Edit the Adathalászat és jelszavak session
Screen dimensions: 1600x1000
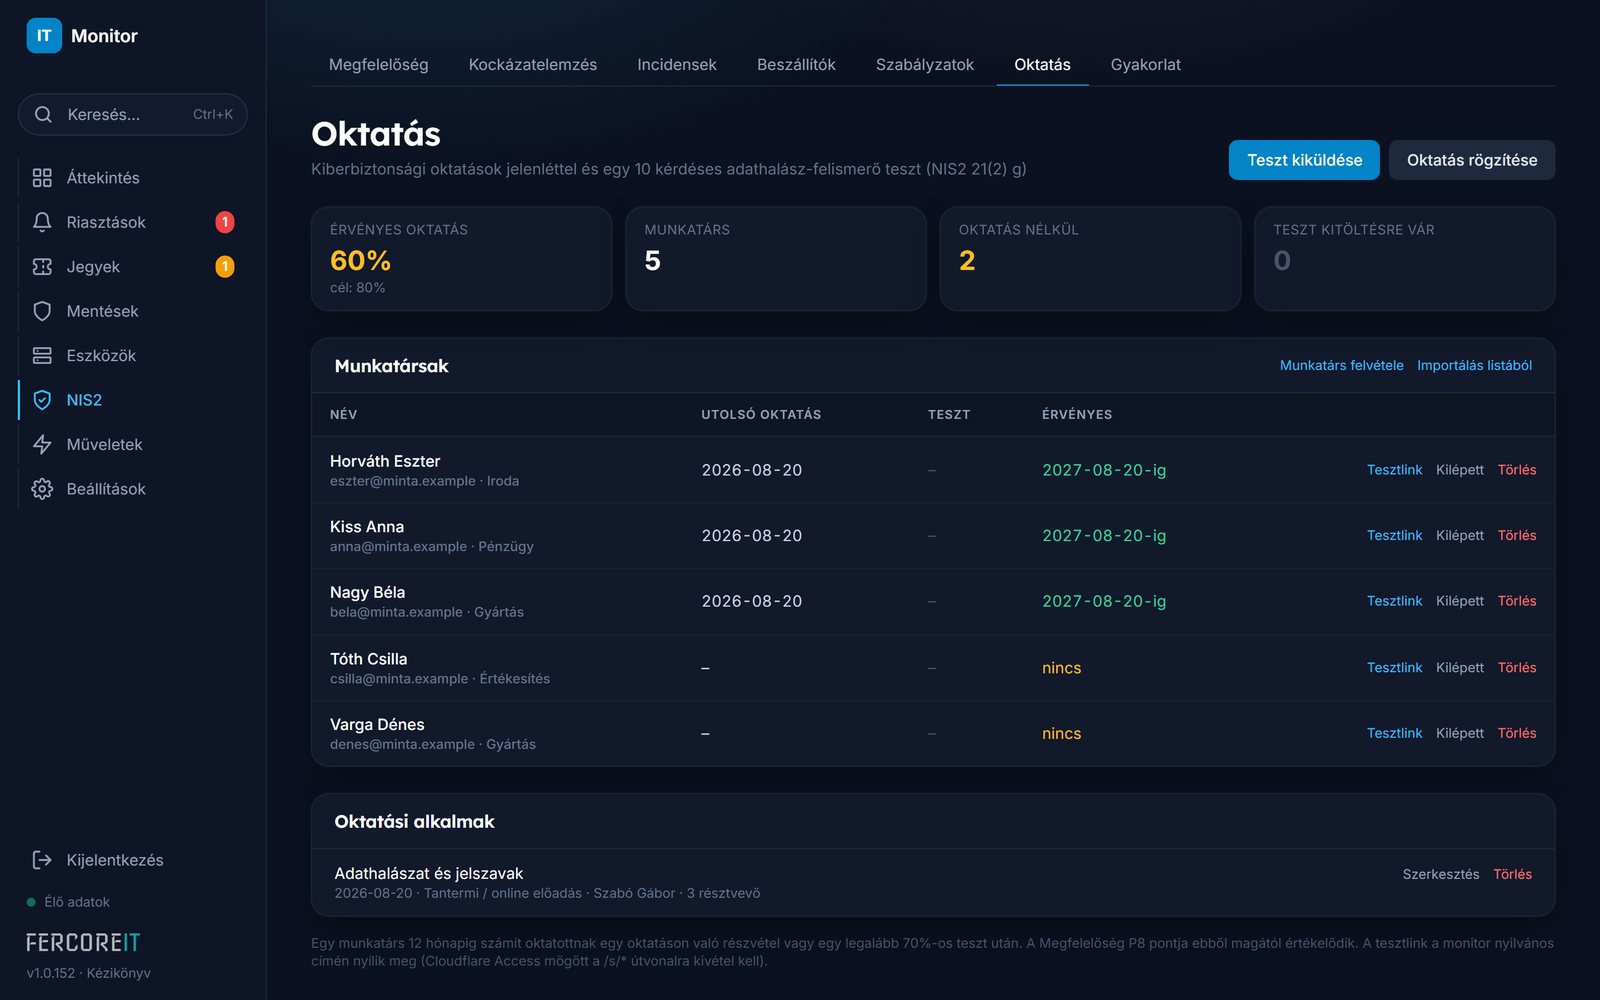[1441, 874]
